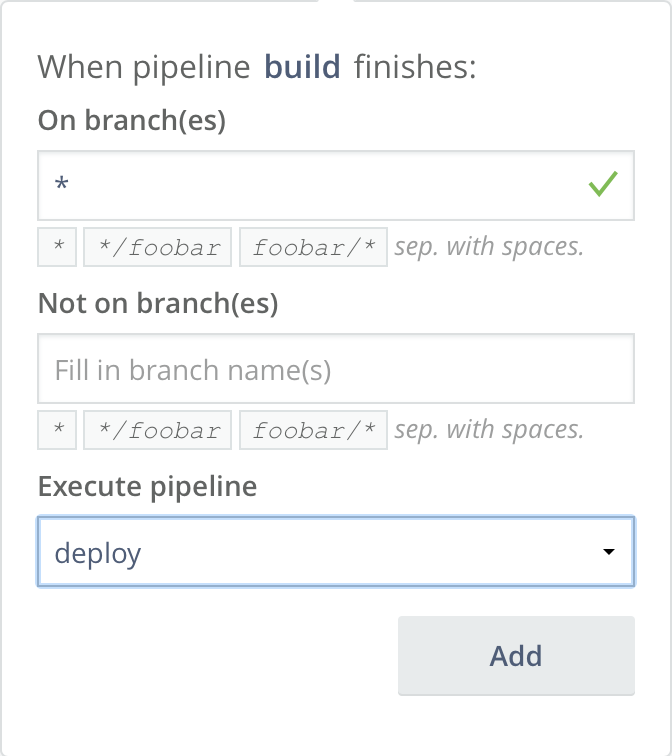This screenshot has height=756, width=672.
Task: Insert the * pattern under On branch(es)
Action: tap(58, 247)
